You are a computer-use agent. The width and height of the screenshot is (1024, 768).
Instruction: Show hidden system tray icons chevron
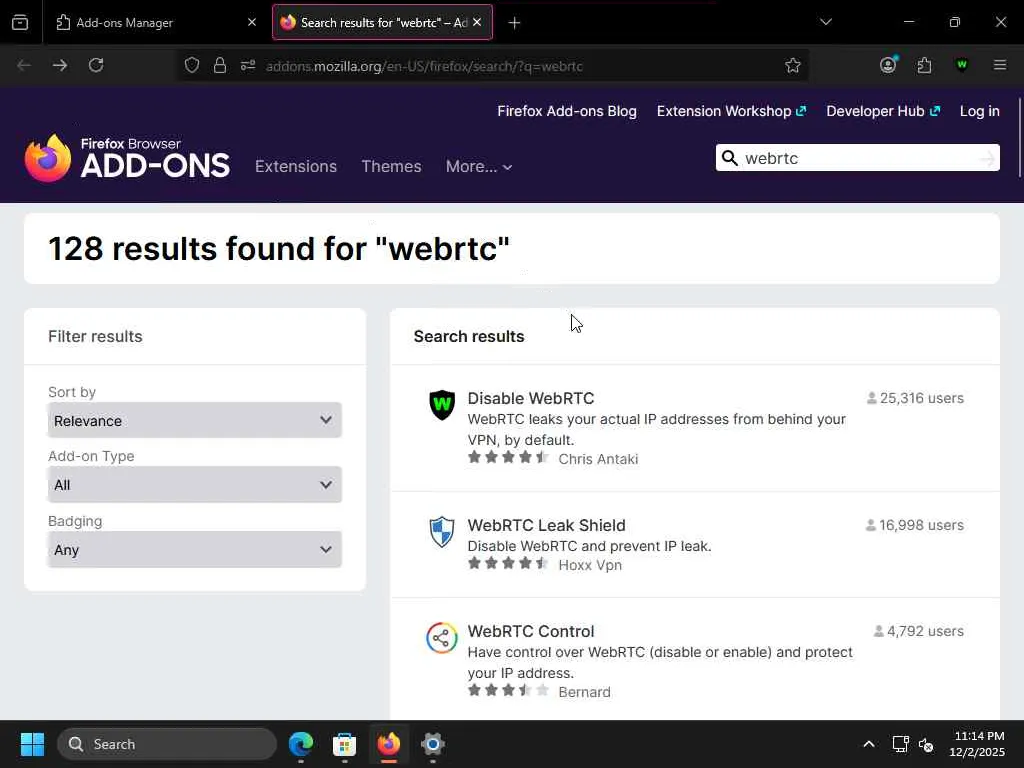(x=869, y=744)
